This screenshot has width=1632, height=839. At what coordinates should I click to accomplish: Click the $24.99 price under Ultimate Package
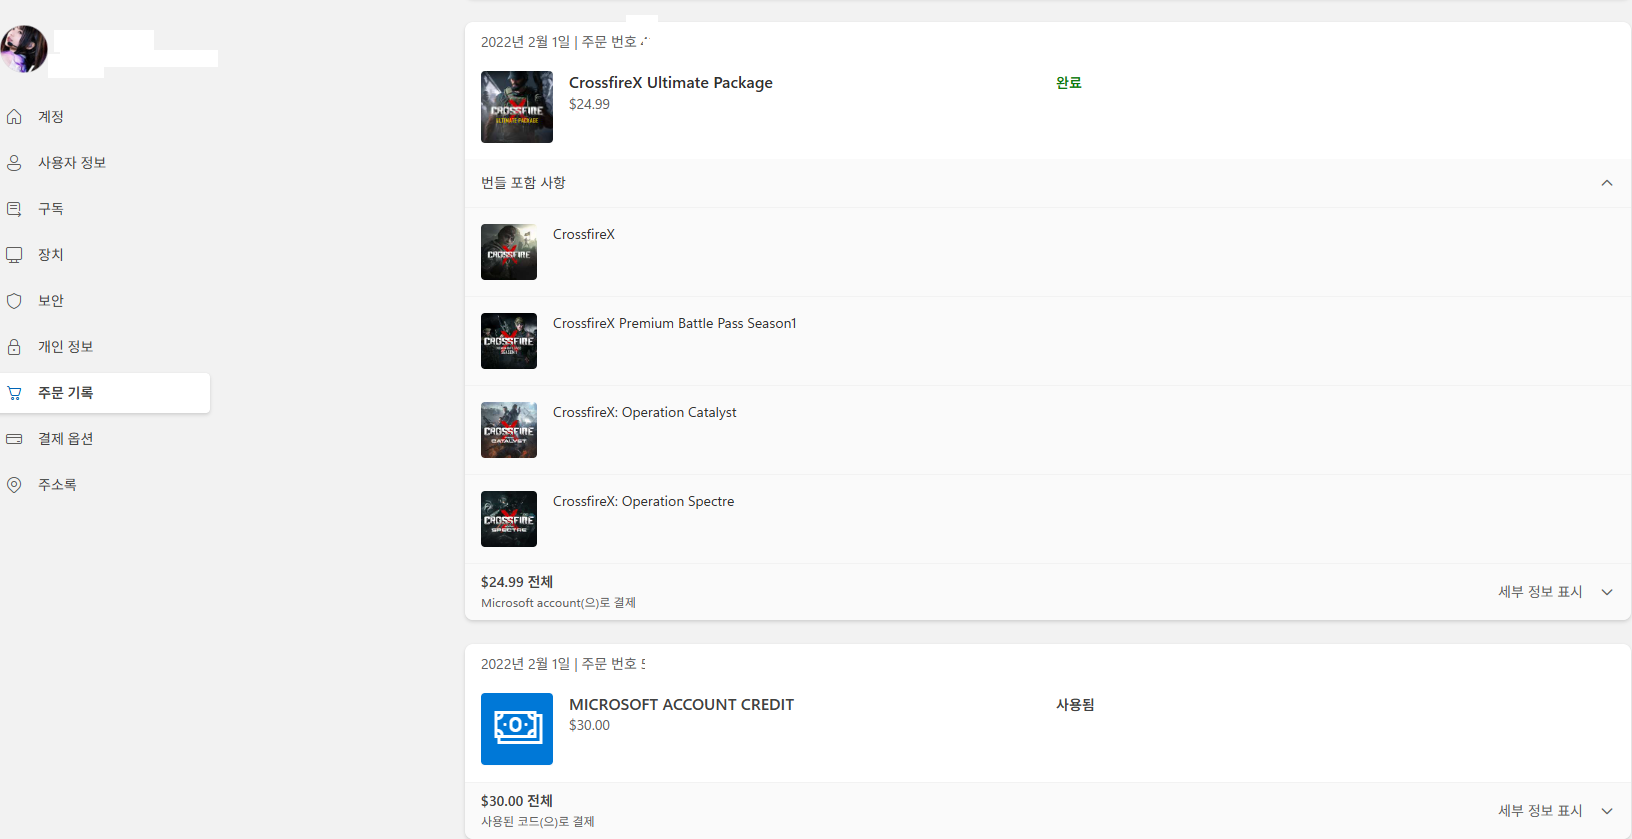click(x=589, y=104)
